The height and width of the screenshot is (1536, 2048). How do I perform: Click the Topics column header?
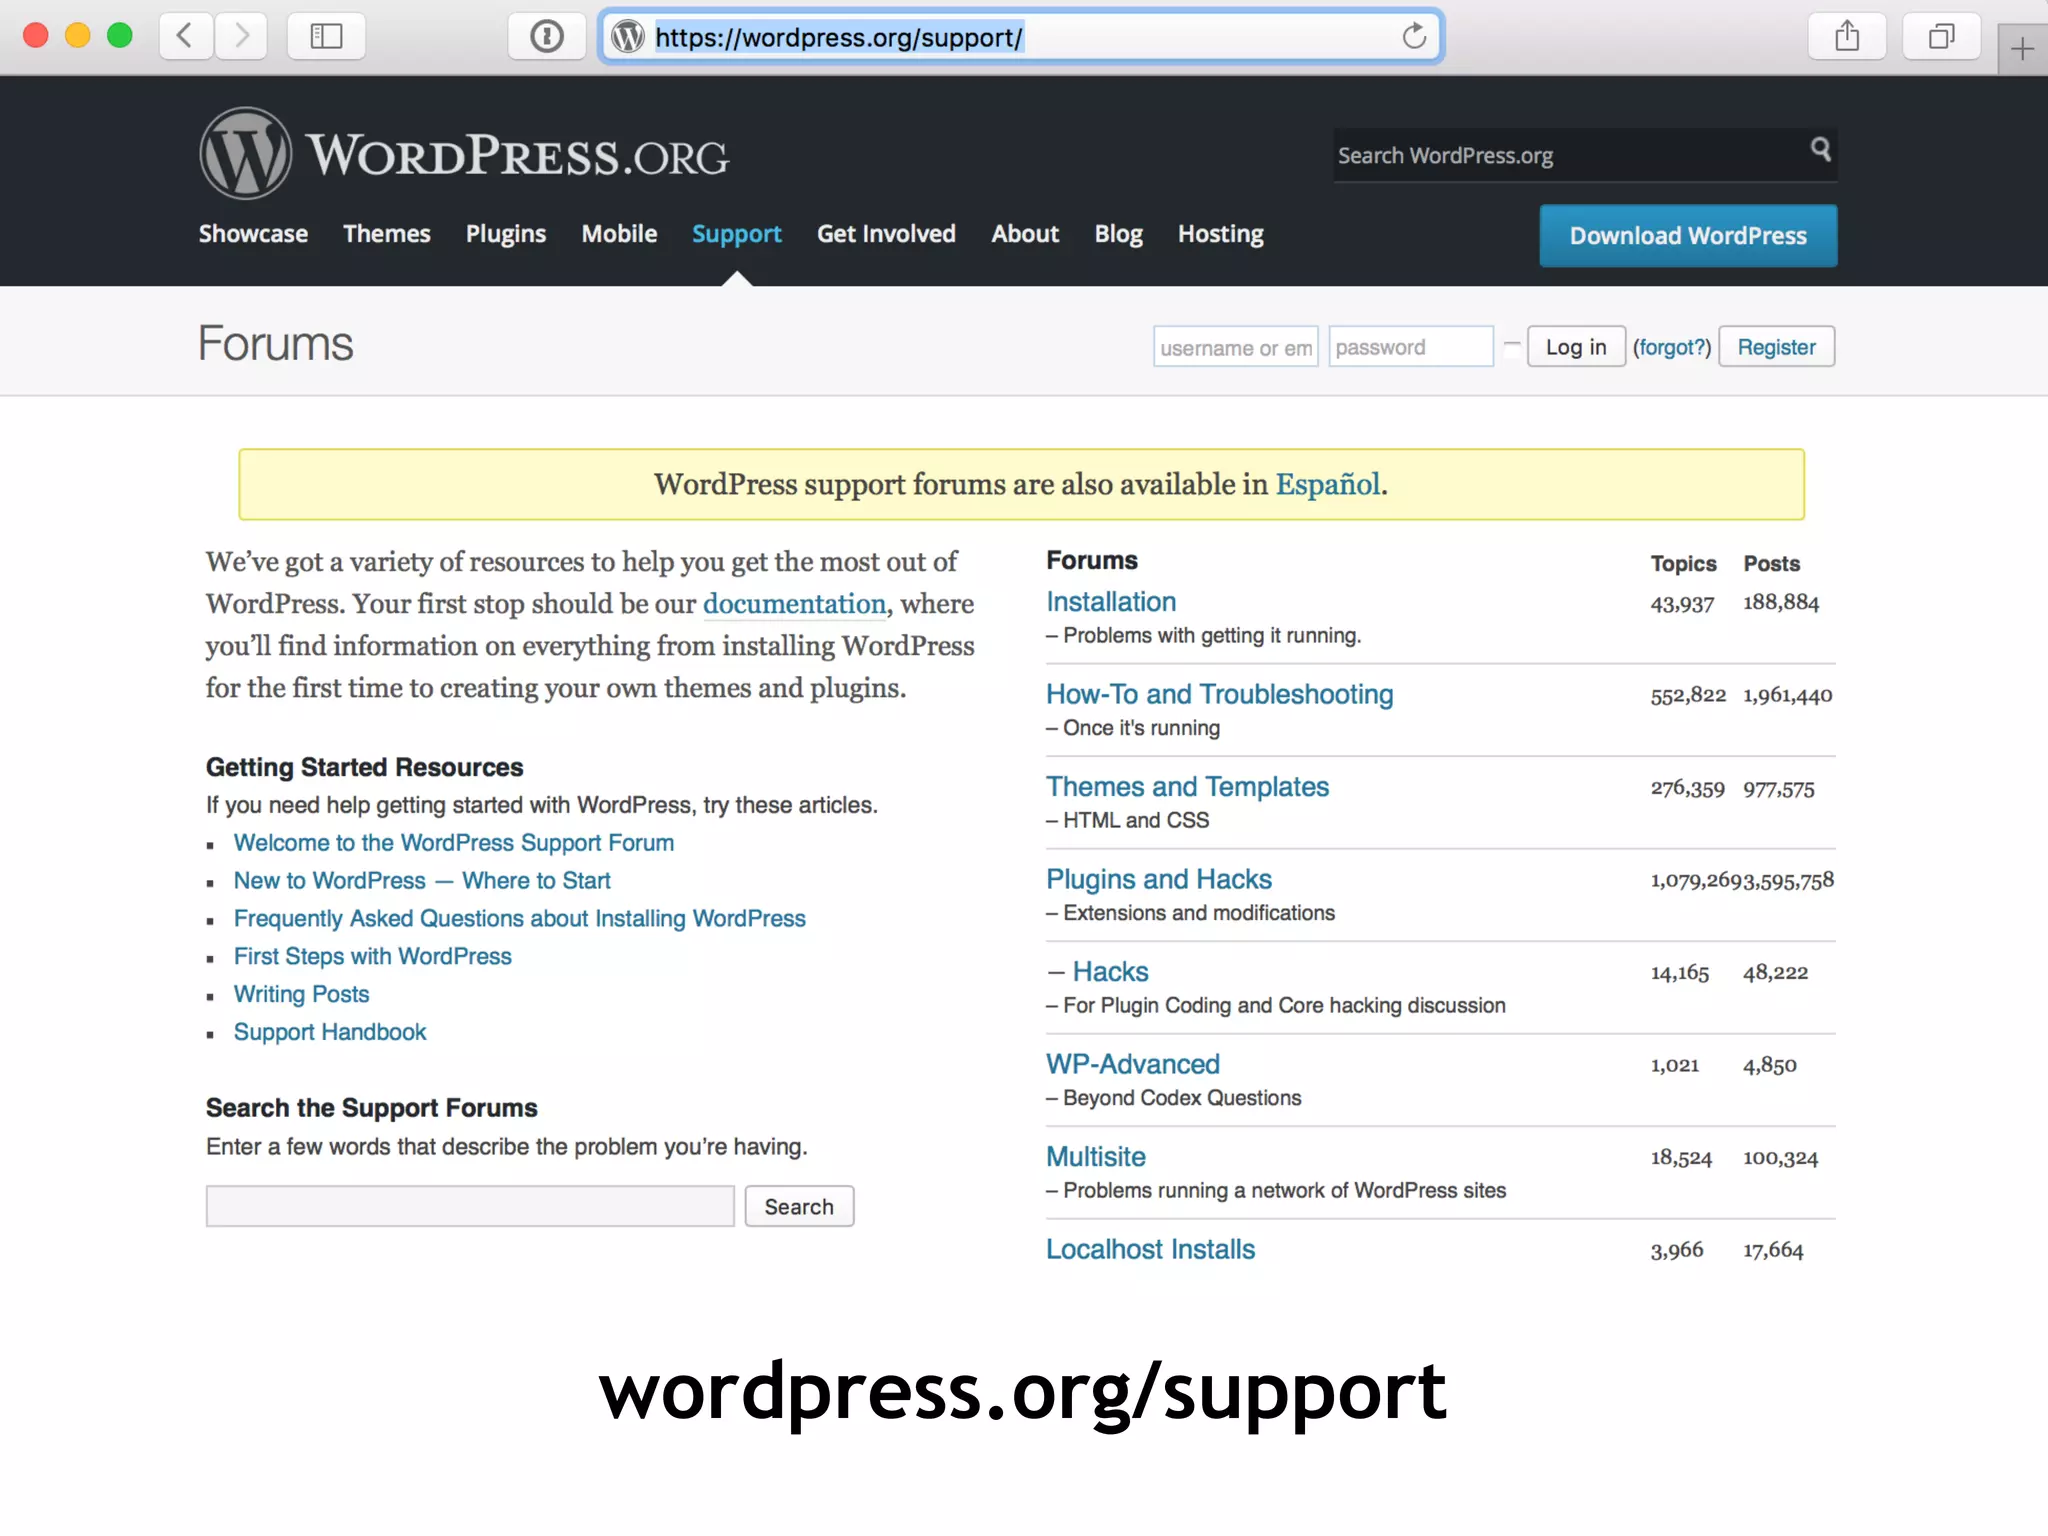[x=1683, y=564]
